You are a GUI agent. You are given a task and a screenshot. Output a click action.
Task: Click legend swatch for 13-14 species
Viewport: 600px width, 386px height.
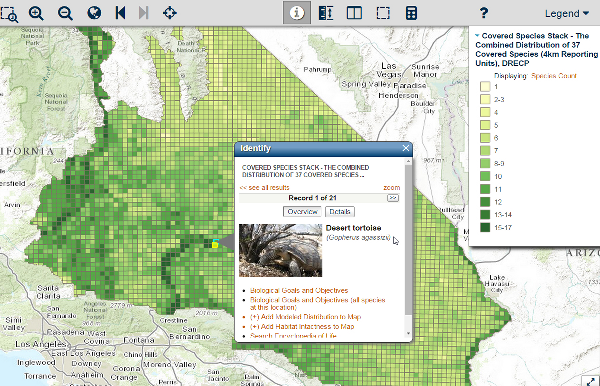(x=485, y=215)
